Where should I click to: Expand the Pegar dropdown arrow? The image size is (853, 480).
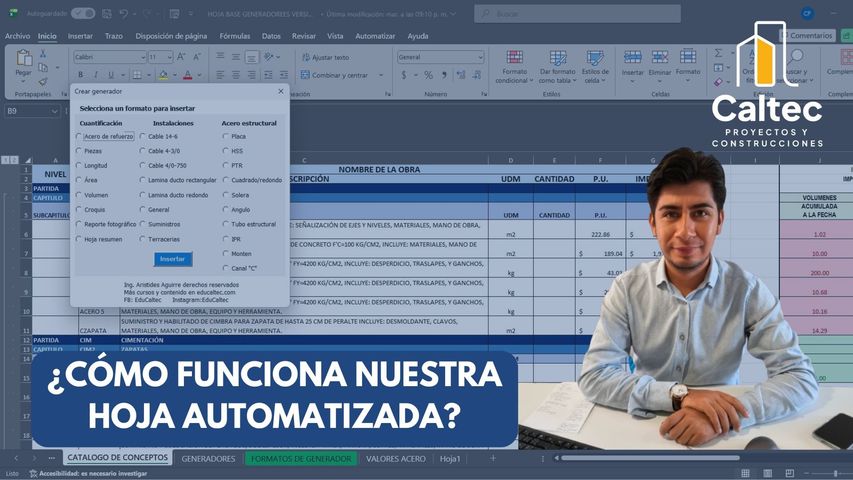tap(23, 81)
